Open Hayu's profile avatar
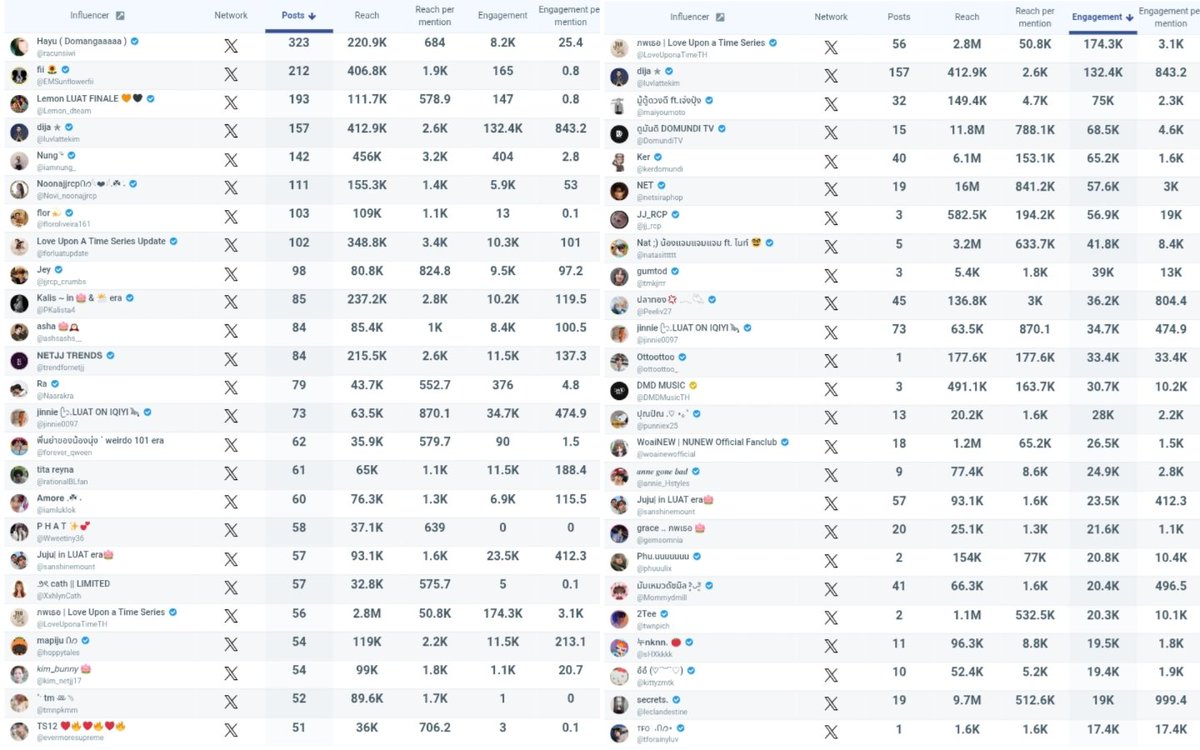The height and width of the screenshot is (750, 1200). click(19, 47)
